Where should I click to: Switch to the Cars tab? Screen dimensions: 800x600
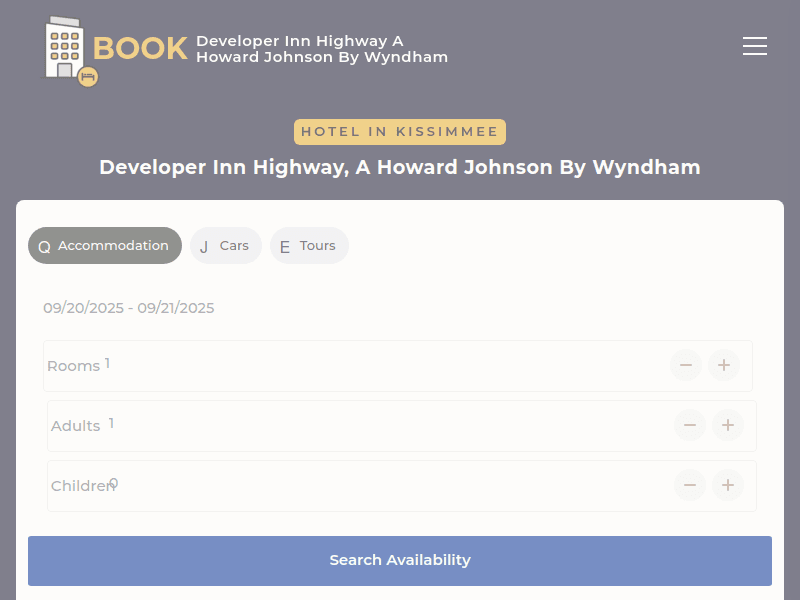[226, 246]
